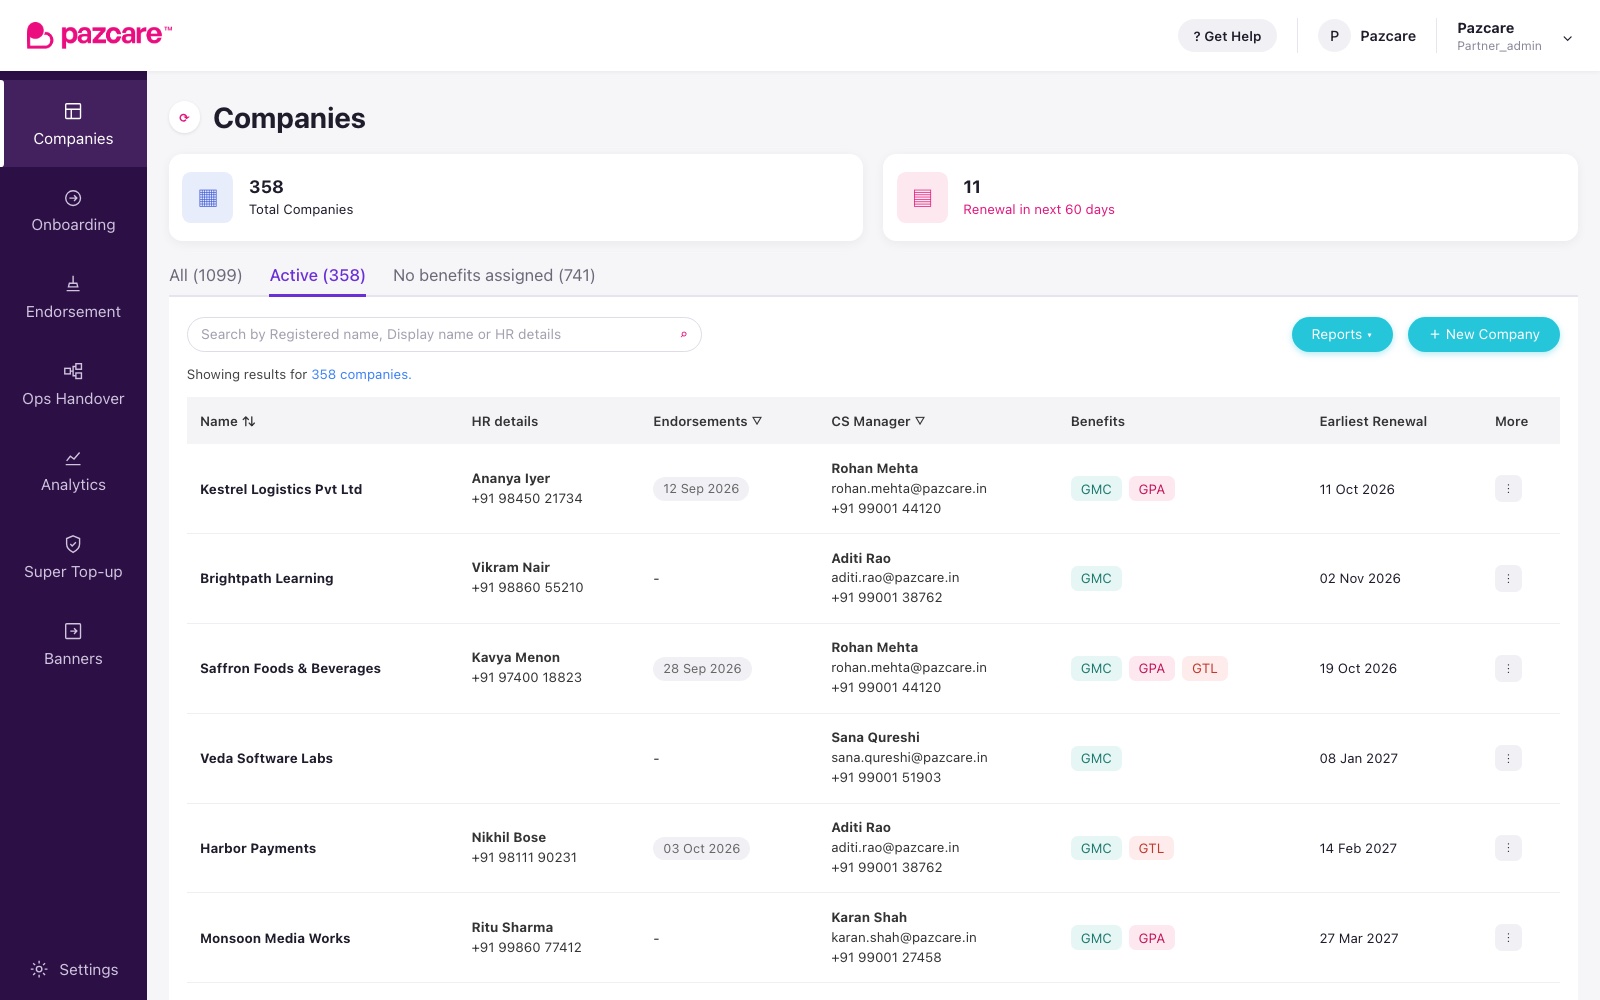Open Saffron Foods & Beverages company
This screenshot has height=1000, width=1600.
pyautogui.click(x=290, y=668)
